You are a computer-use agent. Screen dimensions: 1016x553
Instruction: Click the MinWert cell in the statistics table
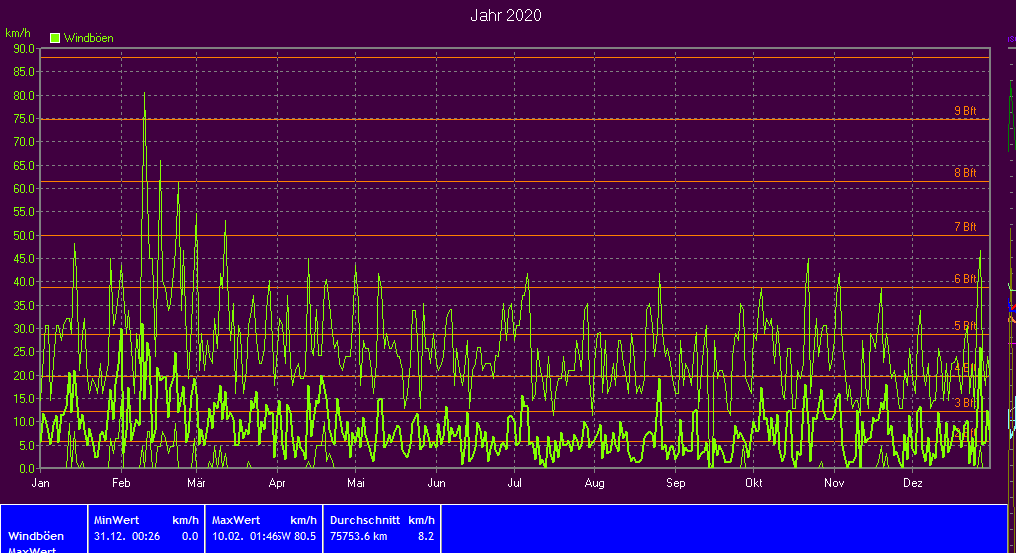tap(145, 528)
